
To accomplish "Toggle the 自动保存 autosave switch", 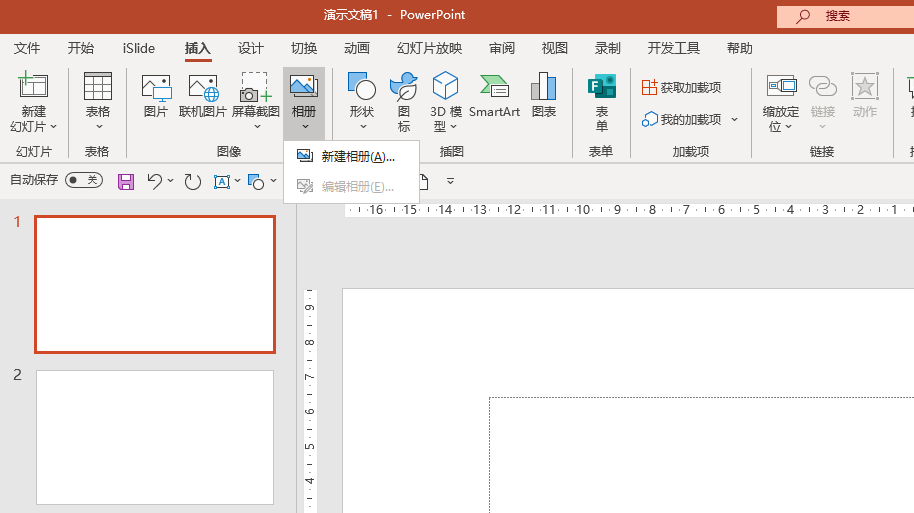I will 84,180.
